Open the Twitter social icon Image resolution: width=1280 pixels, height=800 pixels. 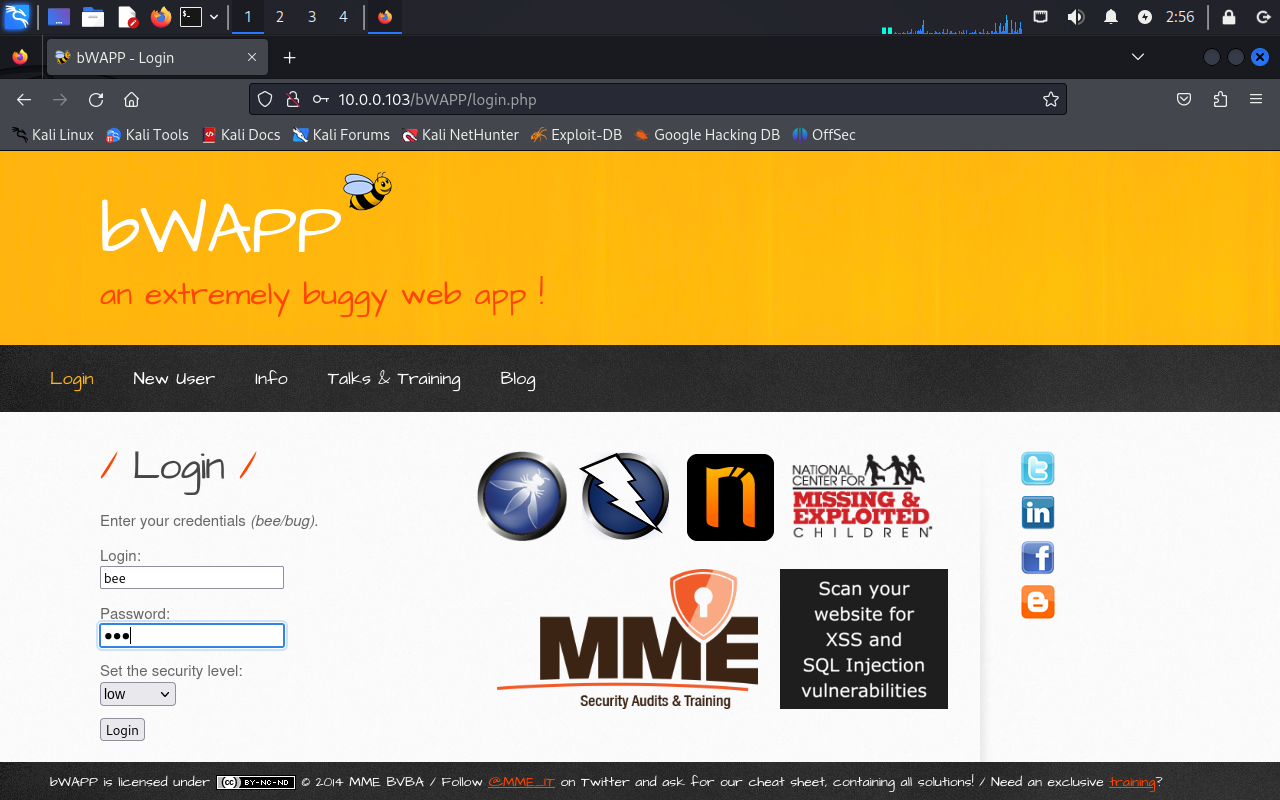1038,469
